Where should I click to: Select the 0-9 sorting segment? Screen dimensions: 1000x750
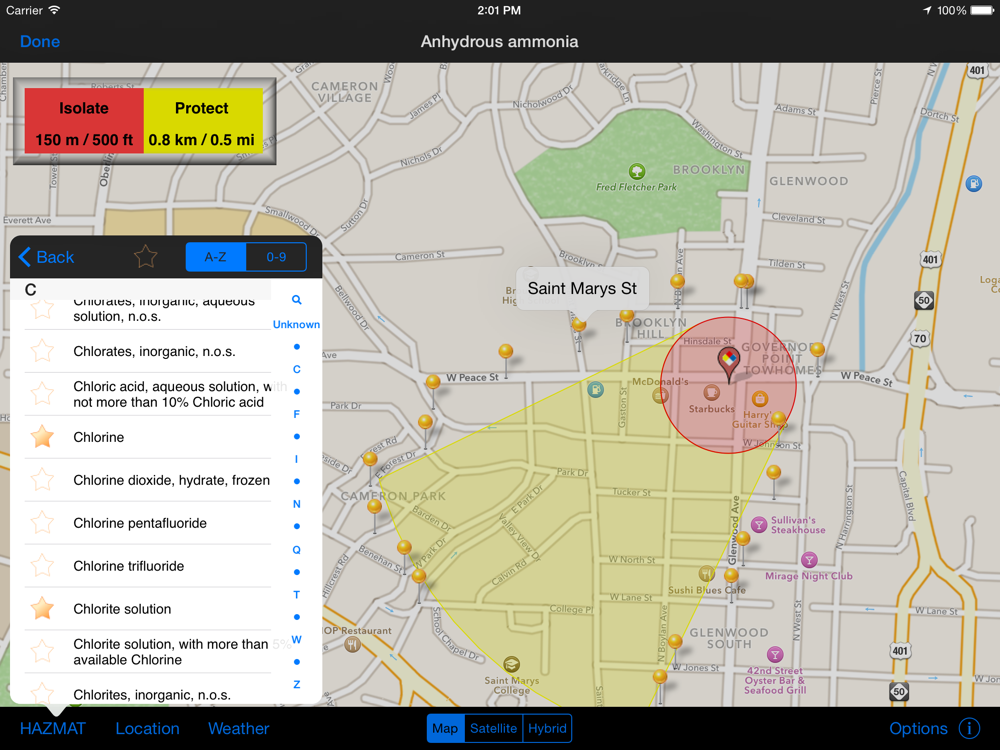pyautogui.click(x=276, y=257)
